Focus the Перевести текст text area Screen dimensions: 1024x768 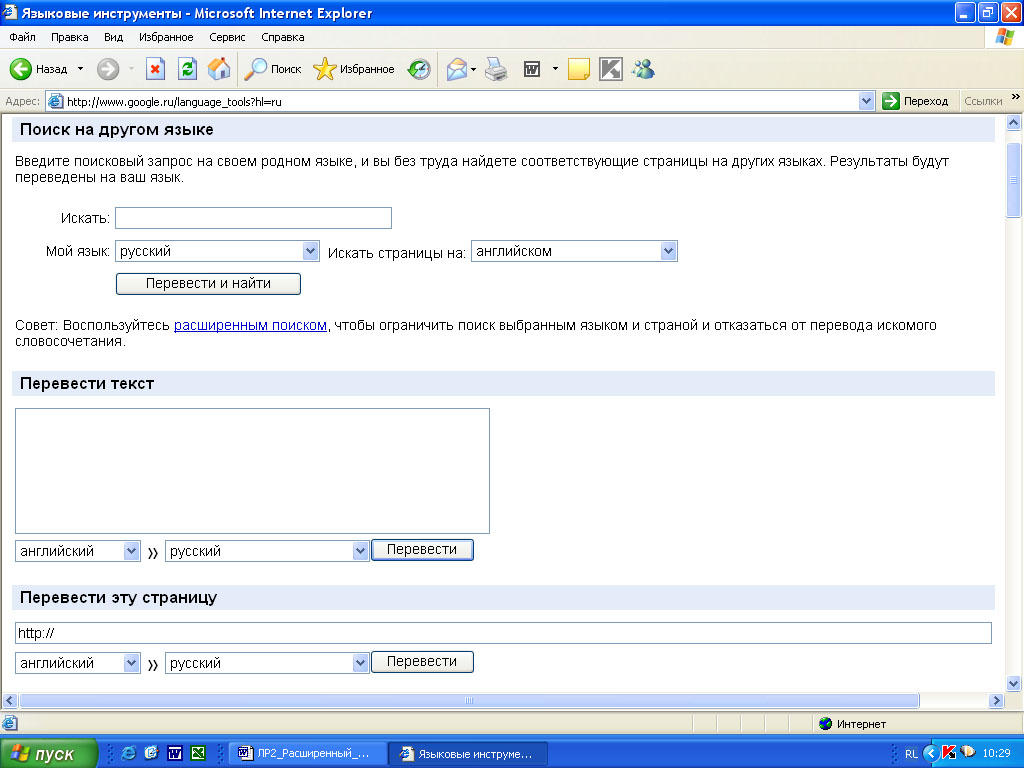(x=252, y=471)
